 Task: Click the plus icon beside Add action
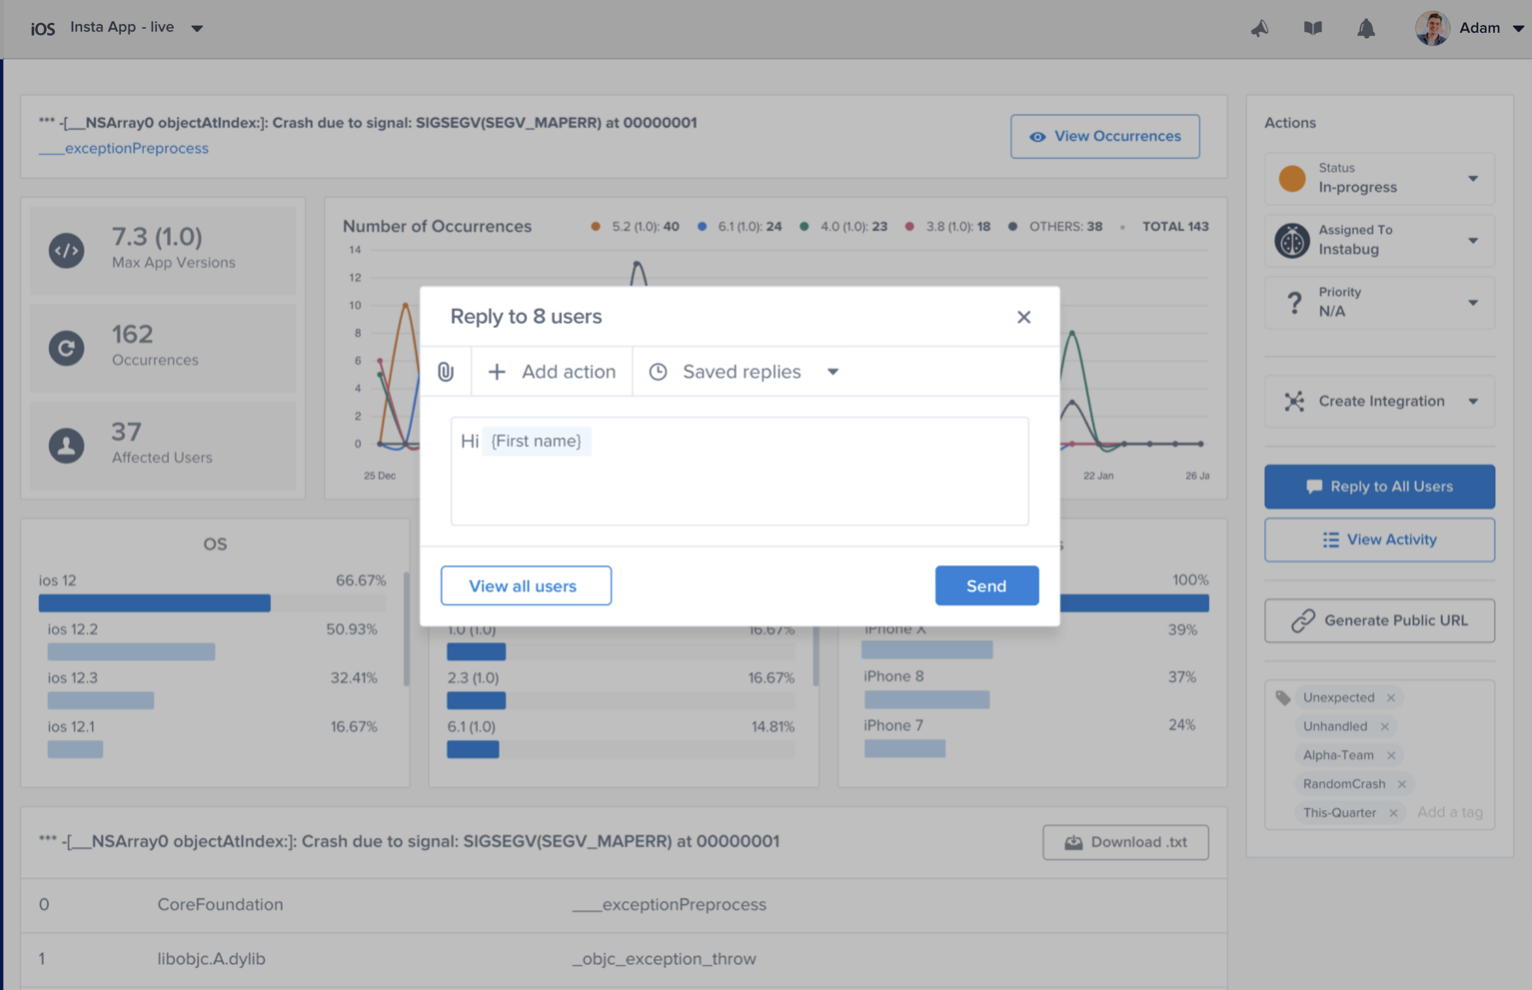point(496,372)
